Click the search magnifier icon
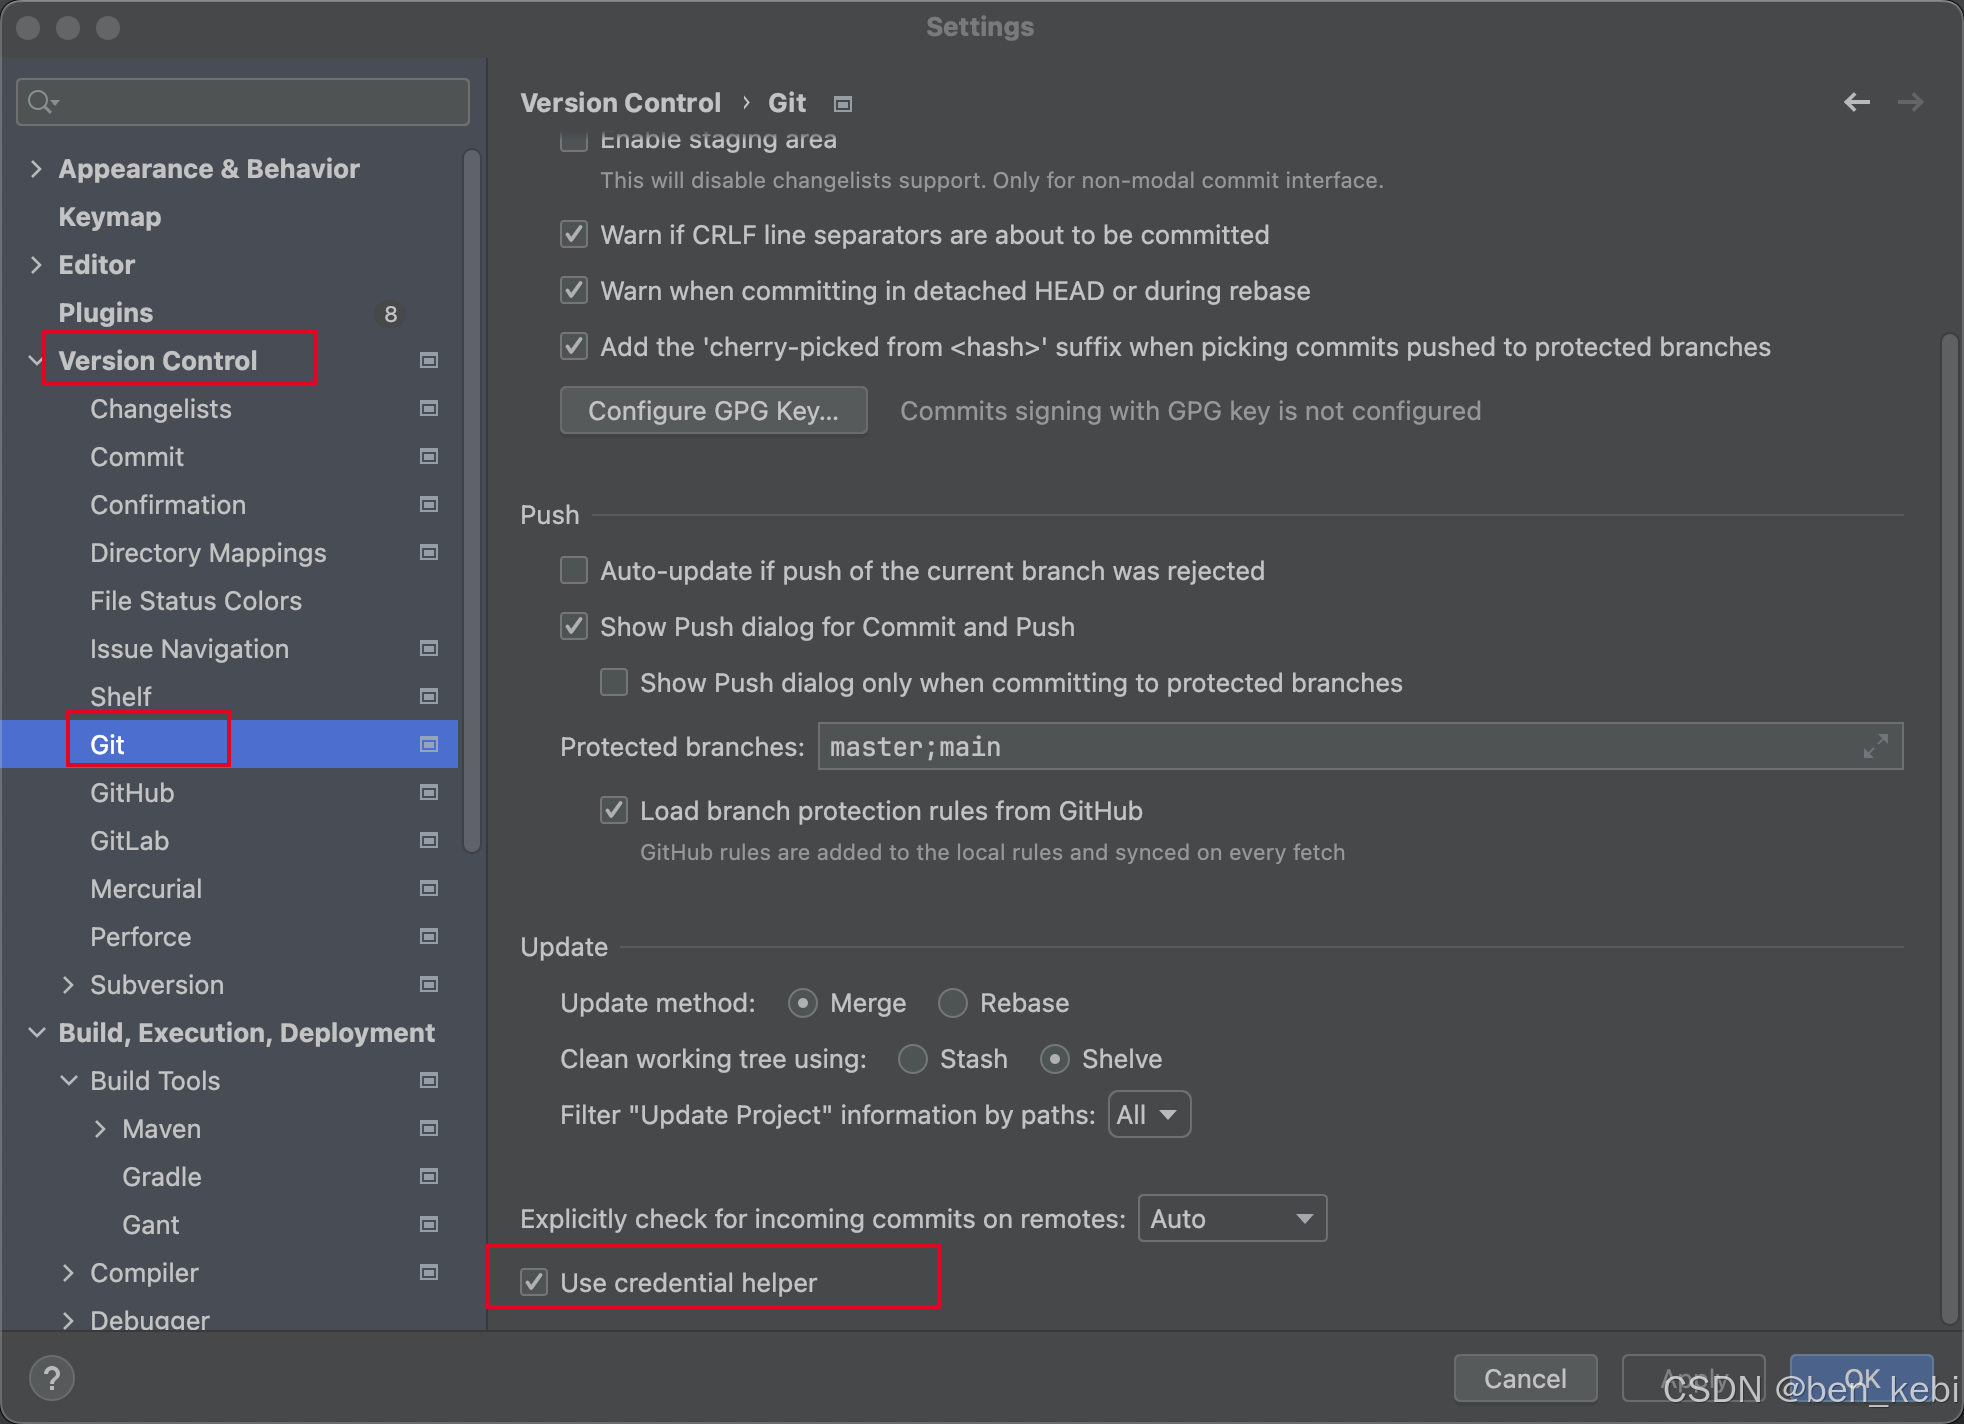Viewport: 1964px width, 1424px height. 41,102
